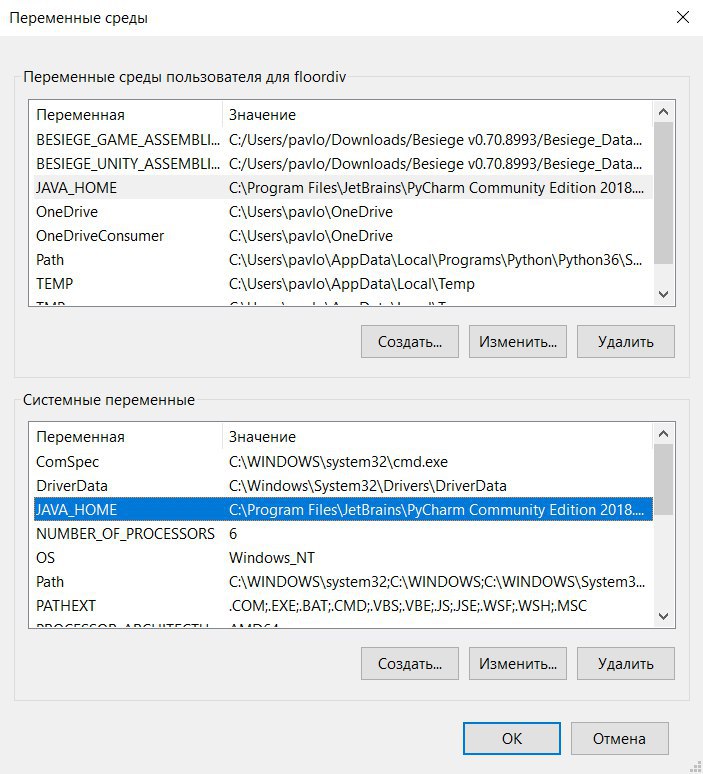The width and height of the screenshot is (703, 774).
Task: Click OK to confirm changes
Action: [x=511, y=739]
